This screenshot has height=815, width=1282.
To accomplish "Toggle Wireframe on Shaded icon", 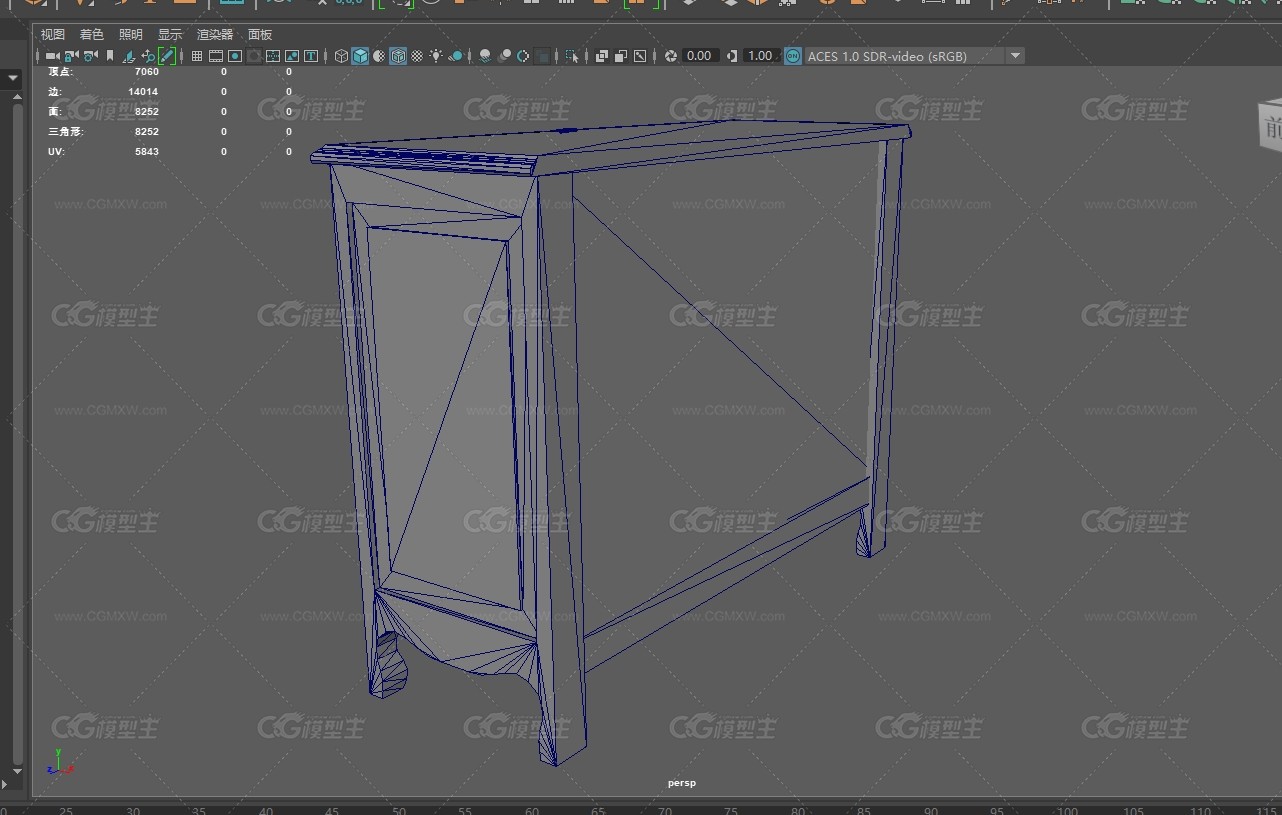I will 398,56.
